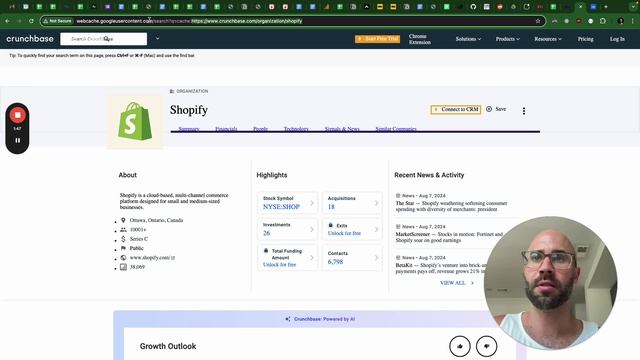Switch to the Signals & News tab

pyautogui.click(x=342, y=129)
